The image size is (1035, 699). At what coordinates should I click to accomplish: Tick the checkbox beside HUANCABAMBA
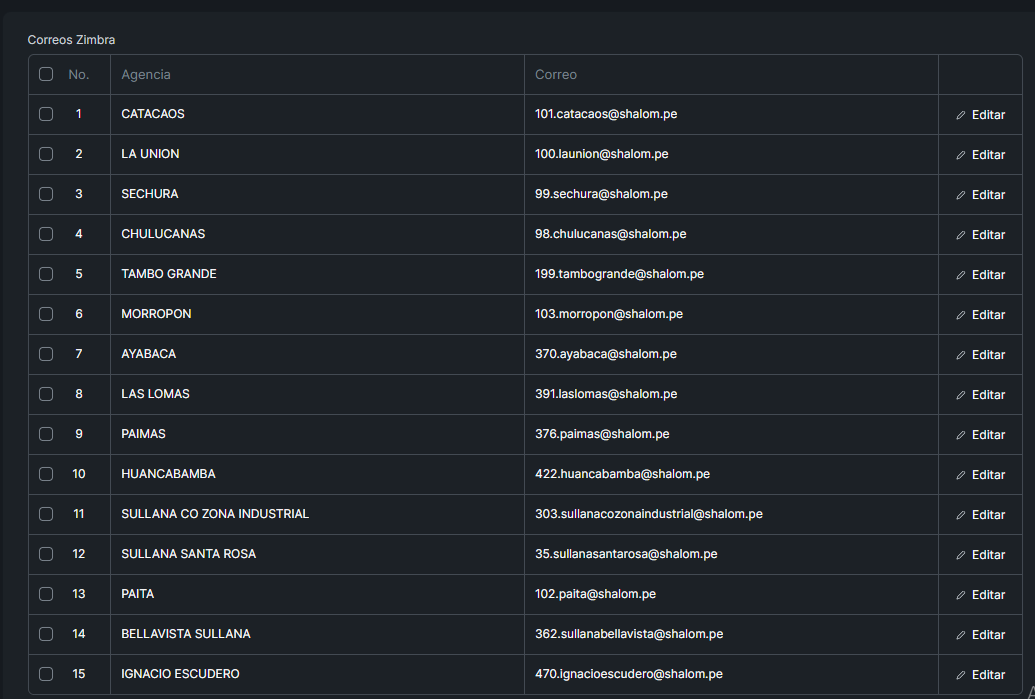[x=46, y=474]
